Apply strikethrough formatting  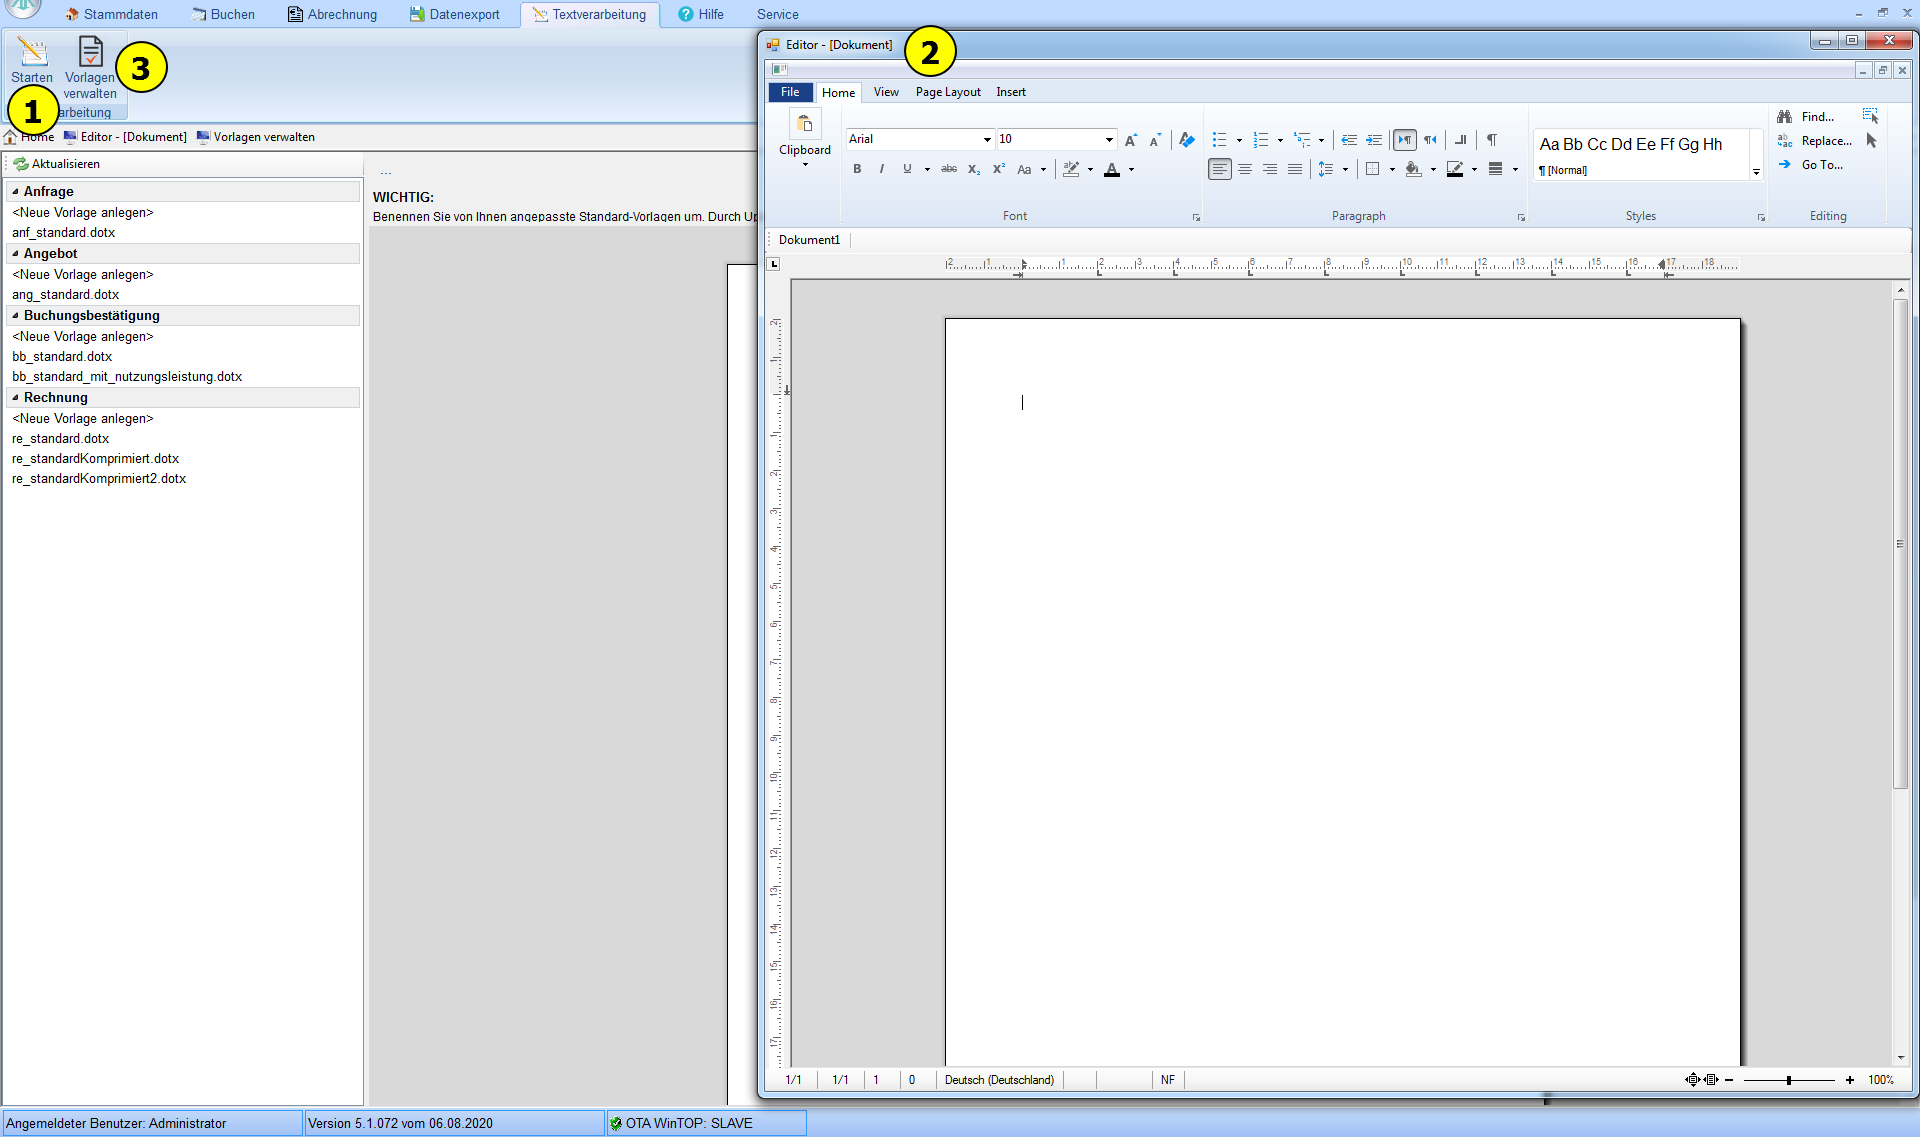(x=948, y=169)
